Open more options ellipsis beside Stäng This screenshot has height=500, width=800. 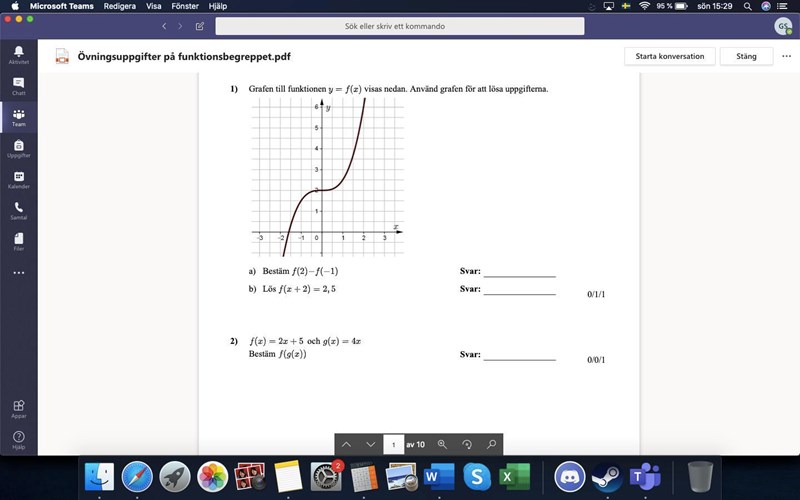787,56
